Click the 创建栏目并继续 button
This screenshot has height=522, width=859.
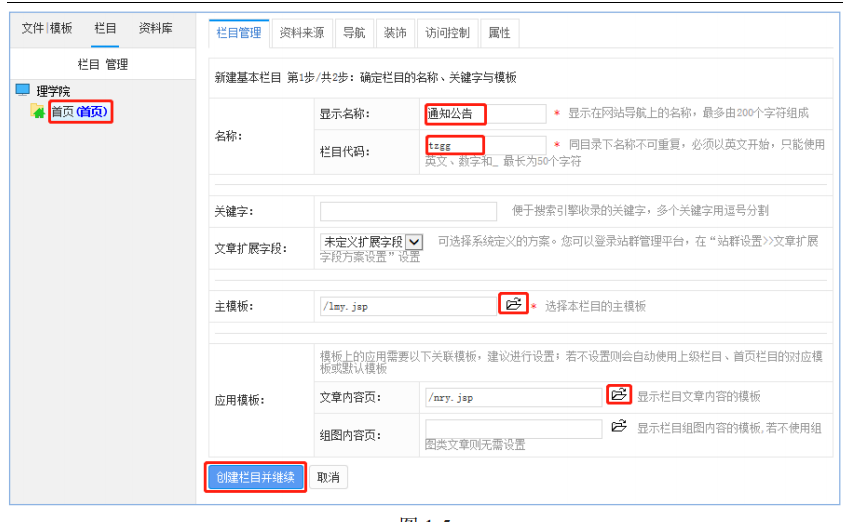255,477
